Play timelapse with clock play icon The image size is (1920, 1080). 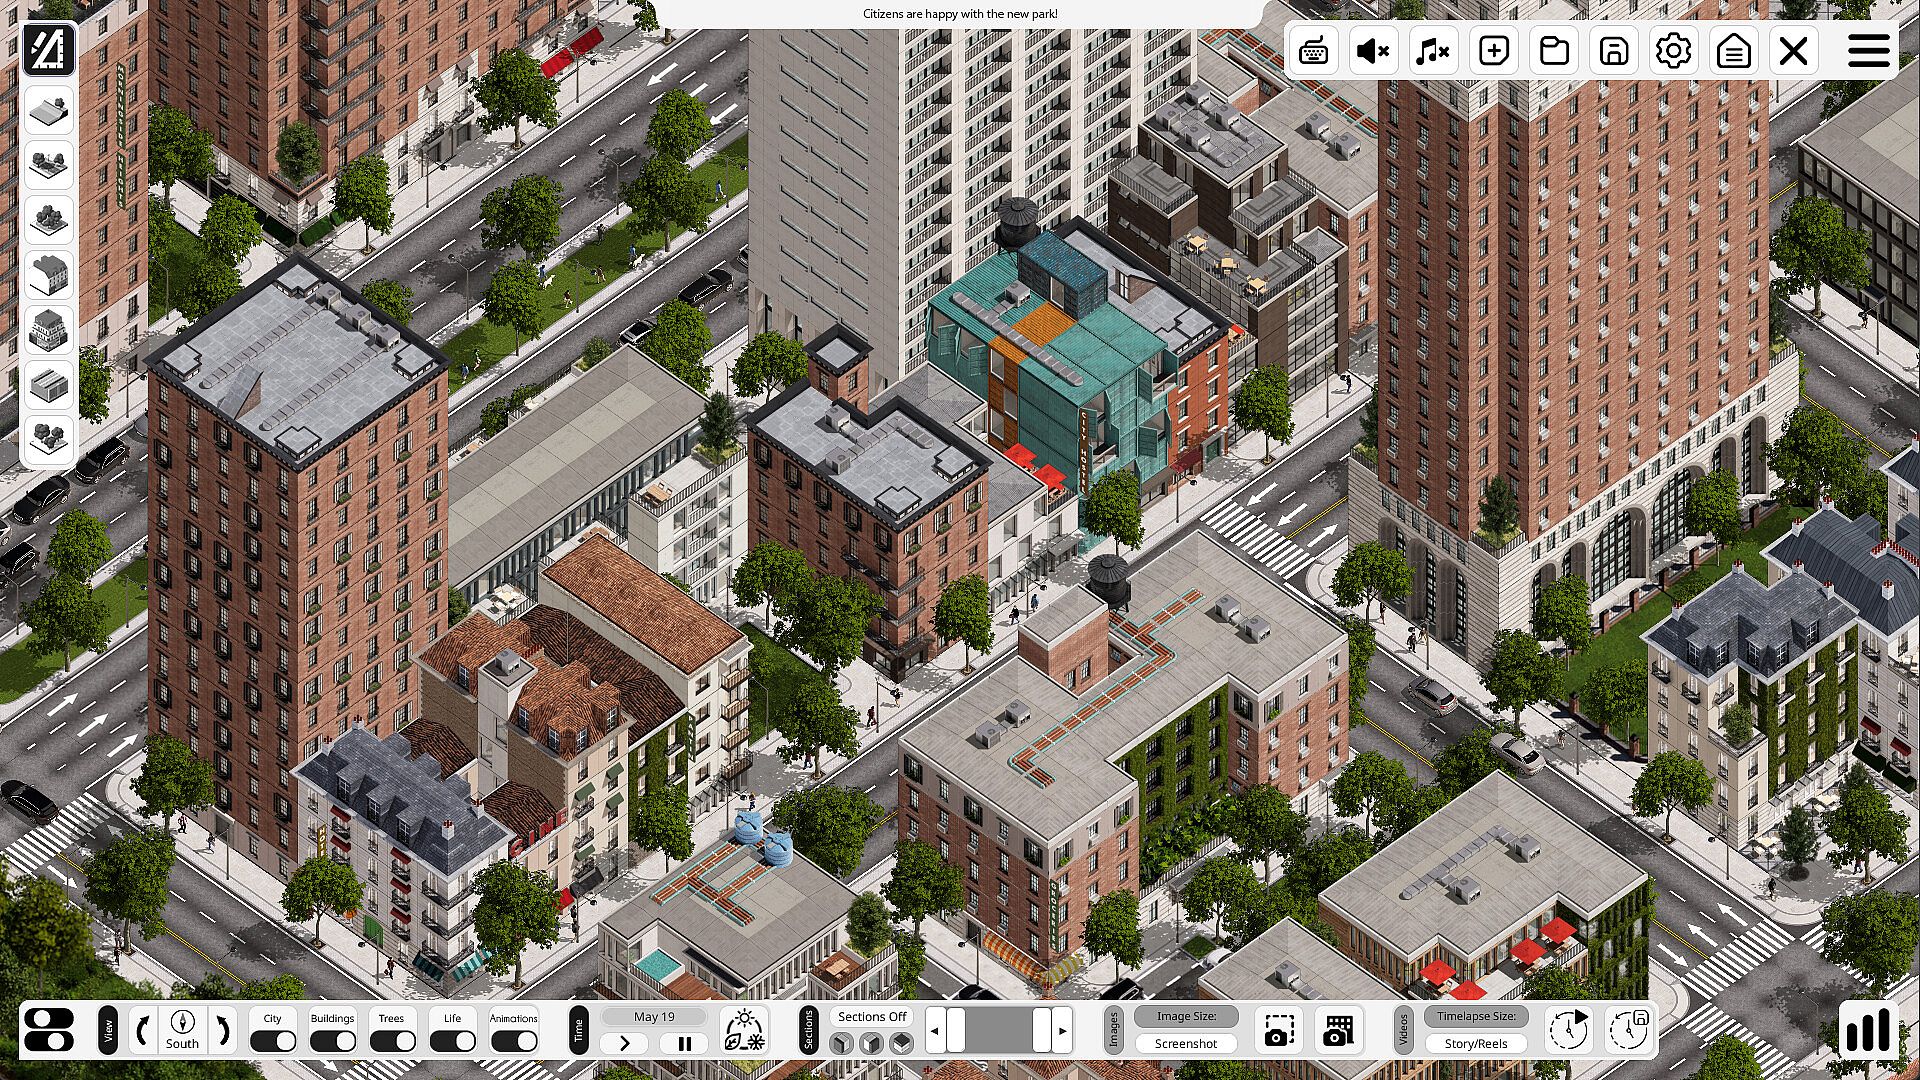(x=1567, y=1029)
